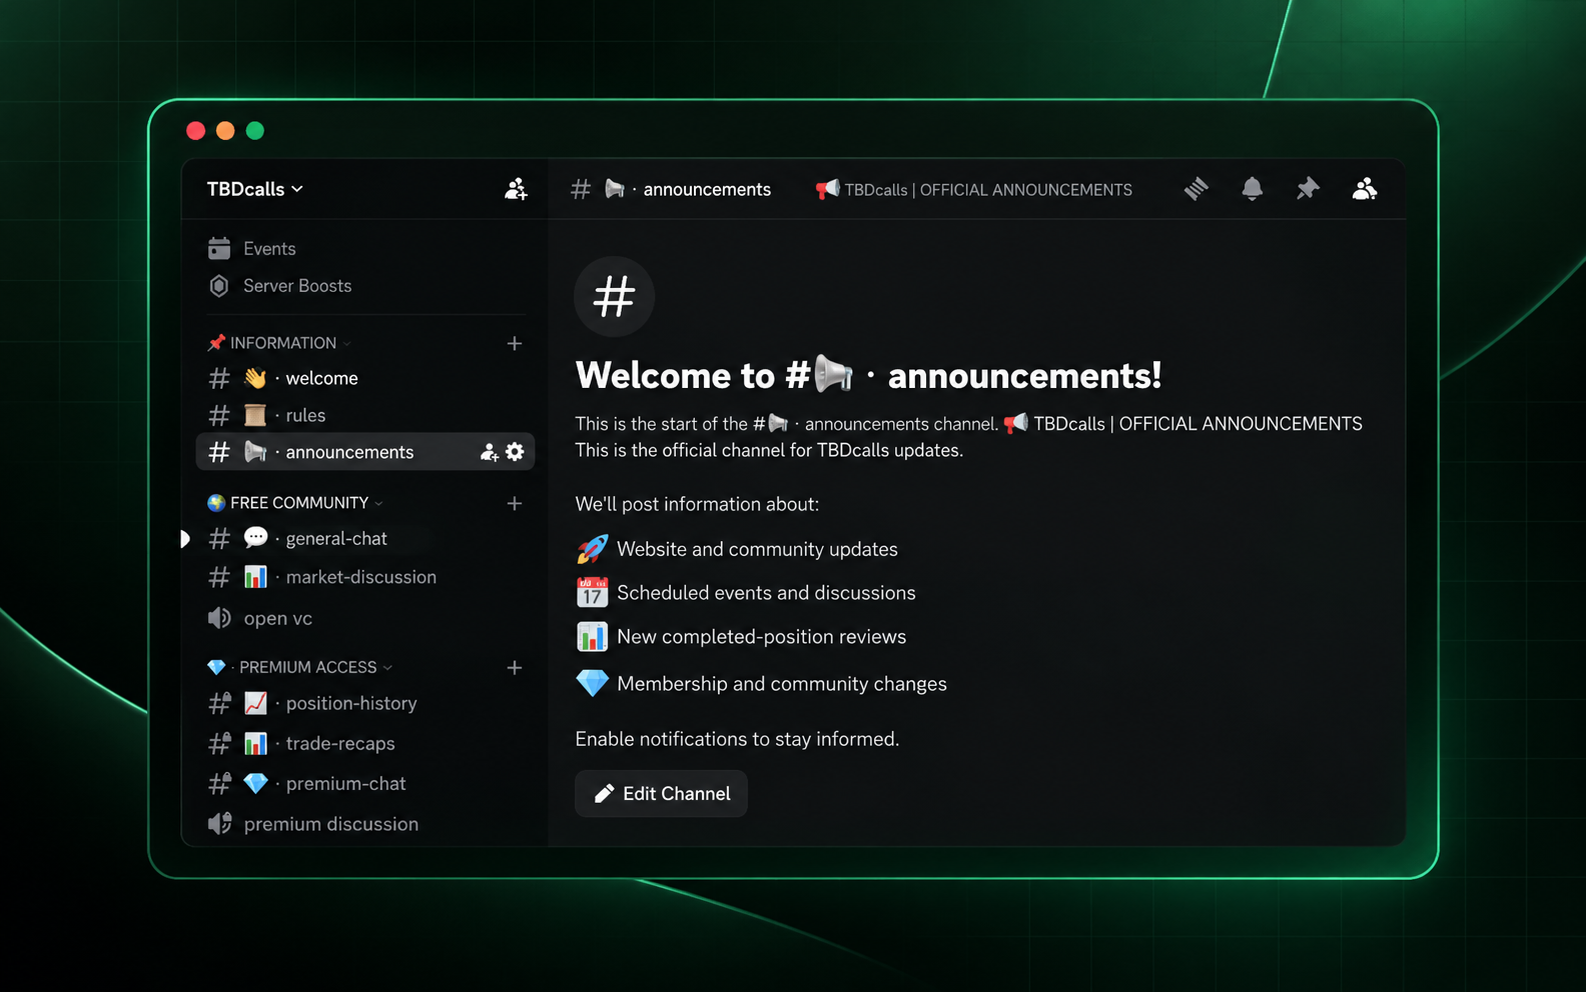This screenshot has height=992, width=1586.
Task: Open notification settings bell icon
Action: pyautogui.click(x=1252, y=189)
